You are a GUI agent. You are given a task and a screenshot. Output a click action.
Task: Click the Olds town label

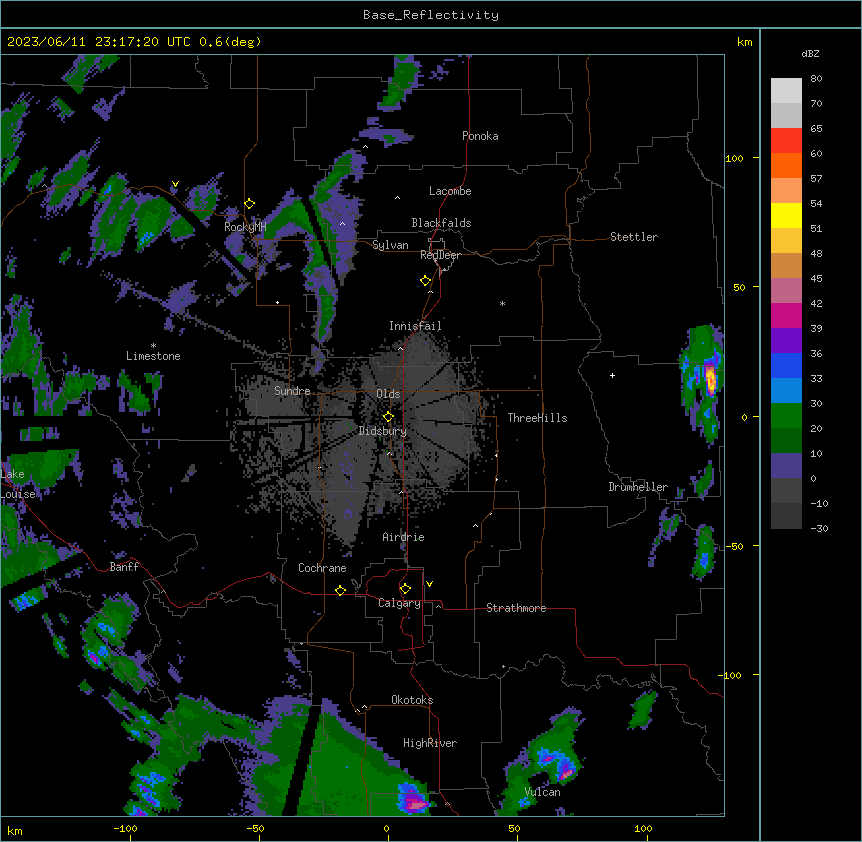[388, 394]
